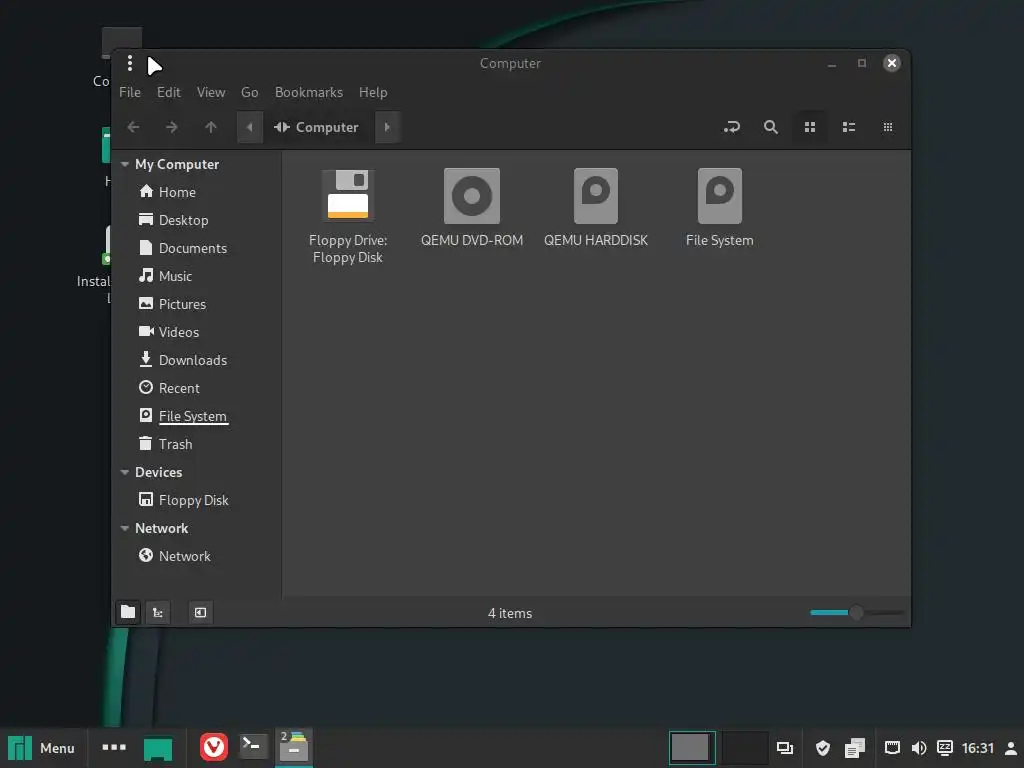Select Computer path bar button

317,127
